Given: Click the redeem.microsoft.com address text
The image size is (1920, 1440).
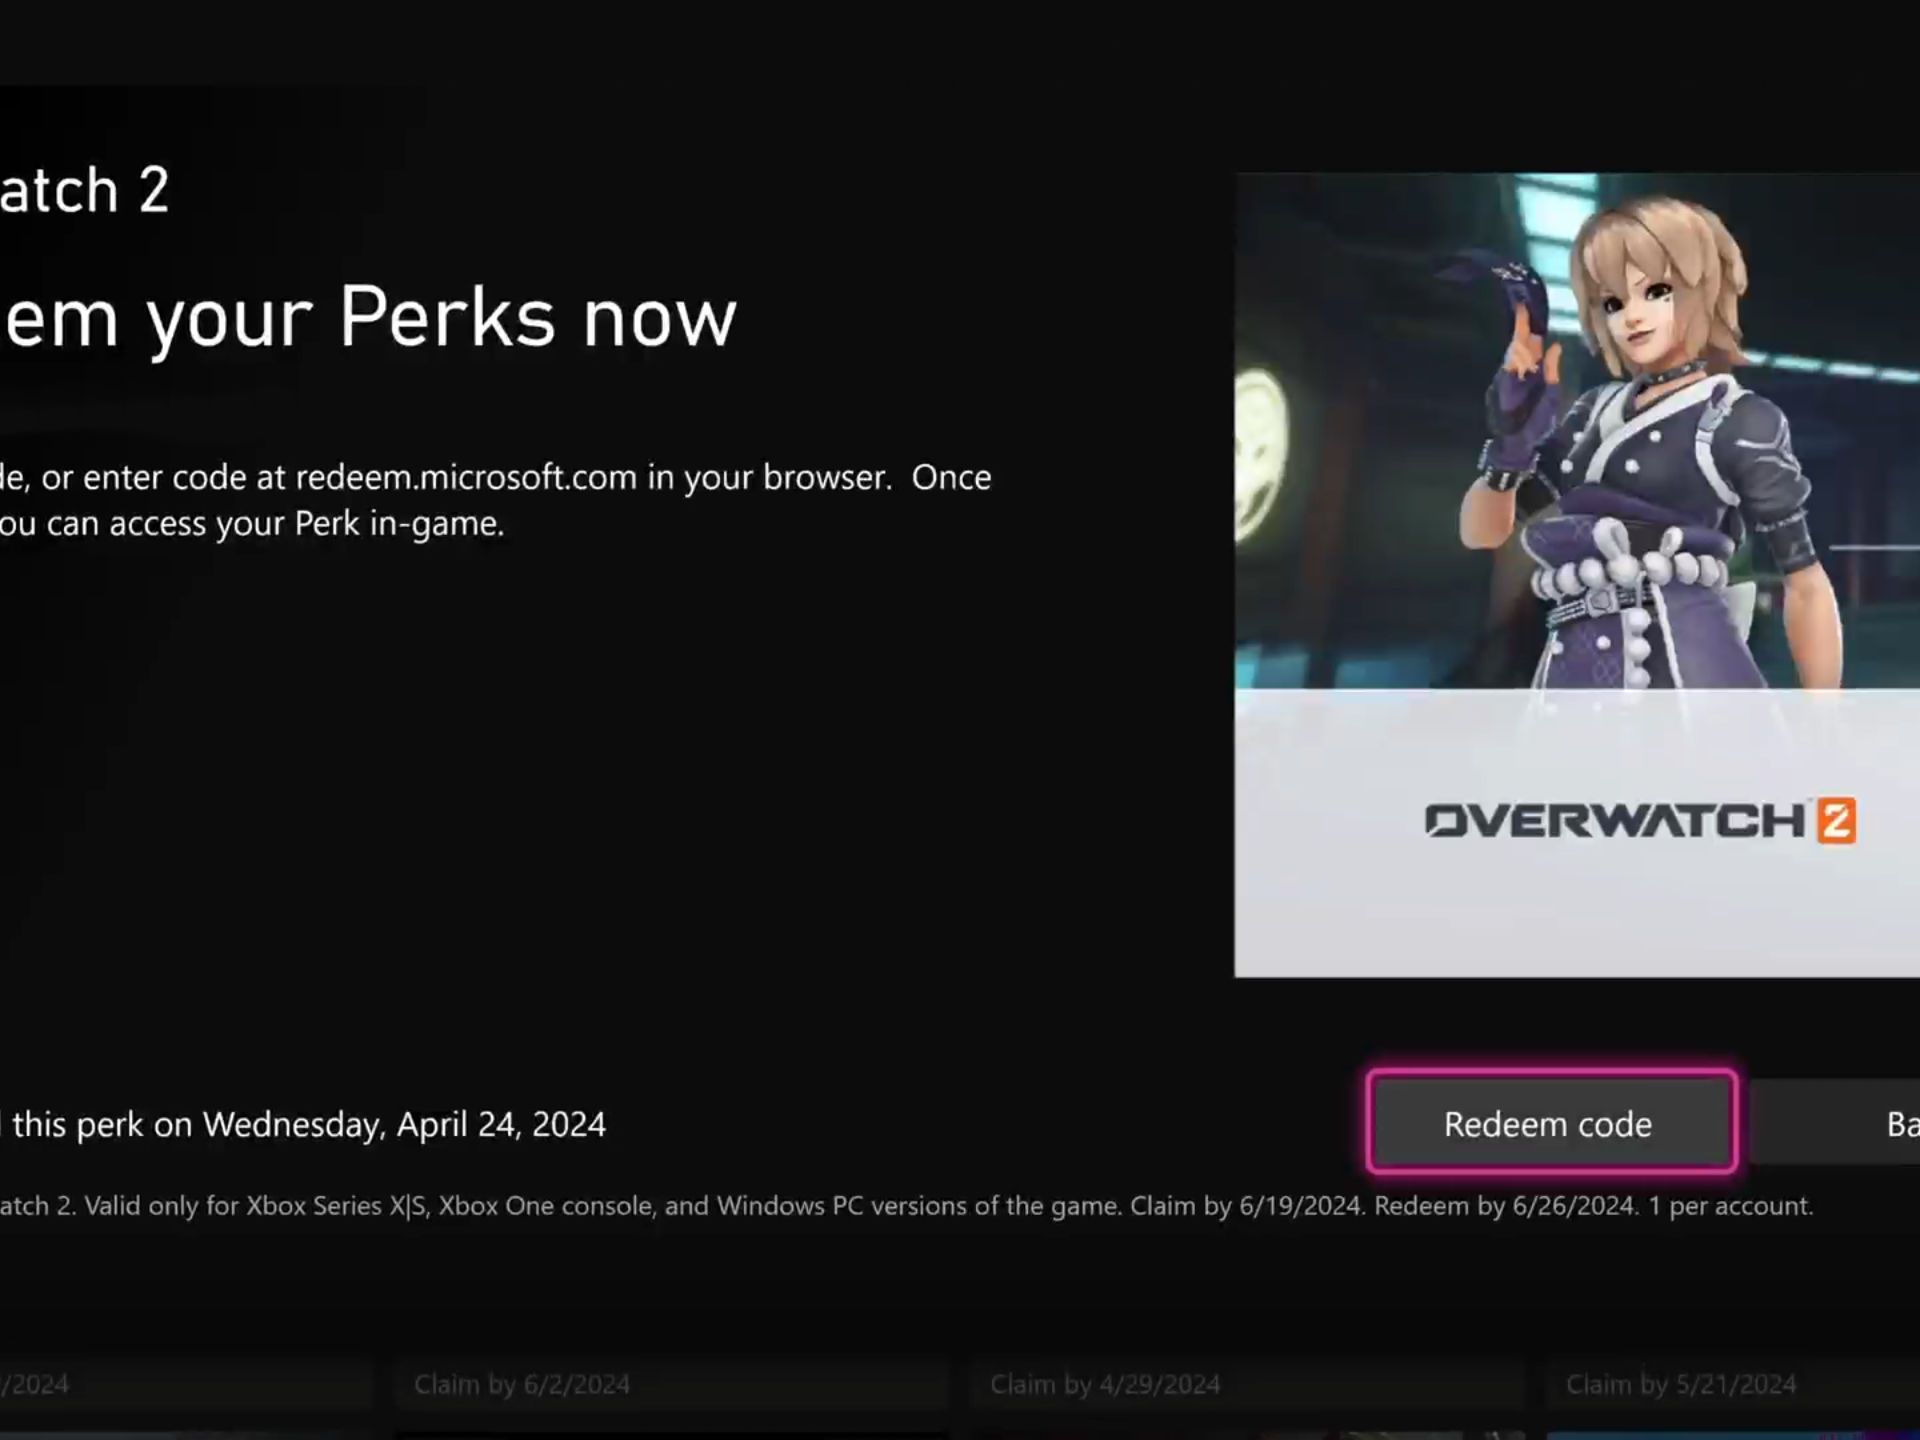Looking at the screenshot, I should click(466, 478).
